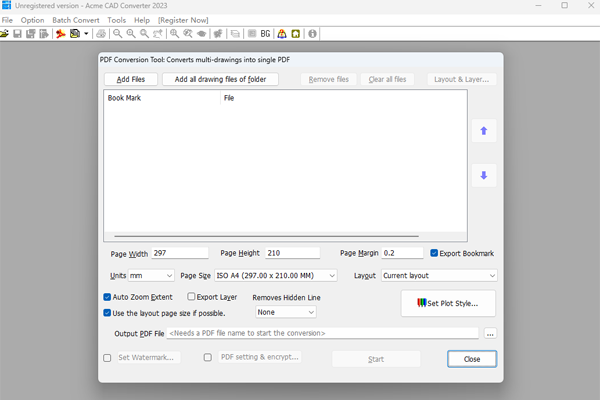600x400 pixels.
Task: Click the Clear all files button
Action: [x=387, y=79]
